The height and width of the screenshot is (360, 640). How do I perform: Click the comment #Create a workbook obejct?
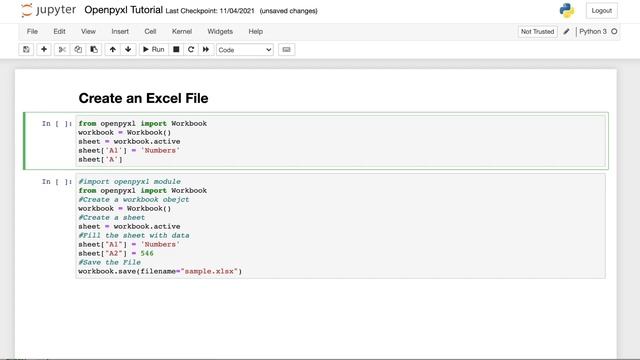click(134, 200)
